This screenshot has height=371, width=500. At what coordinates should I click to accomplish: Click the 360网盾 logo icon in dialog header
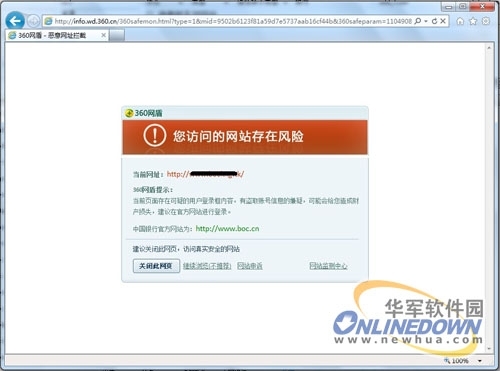pyautogui.click(x=129, y=113)
